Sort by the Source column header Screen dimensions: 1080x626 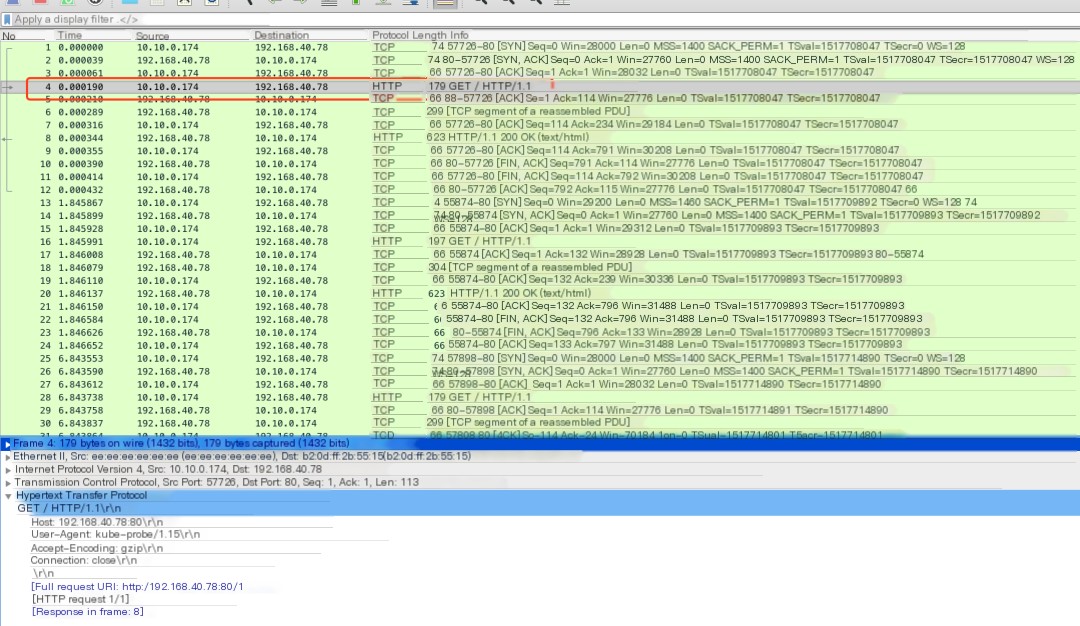tap(152, 36)
